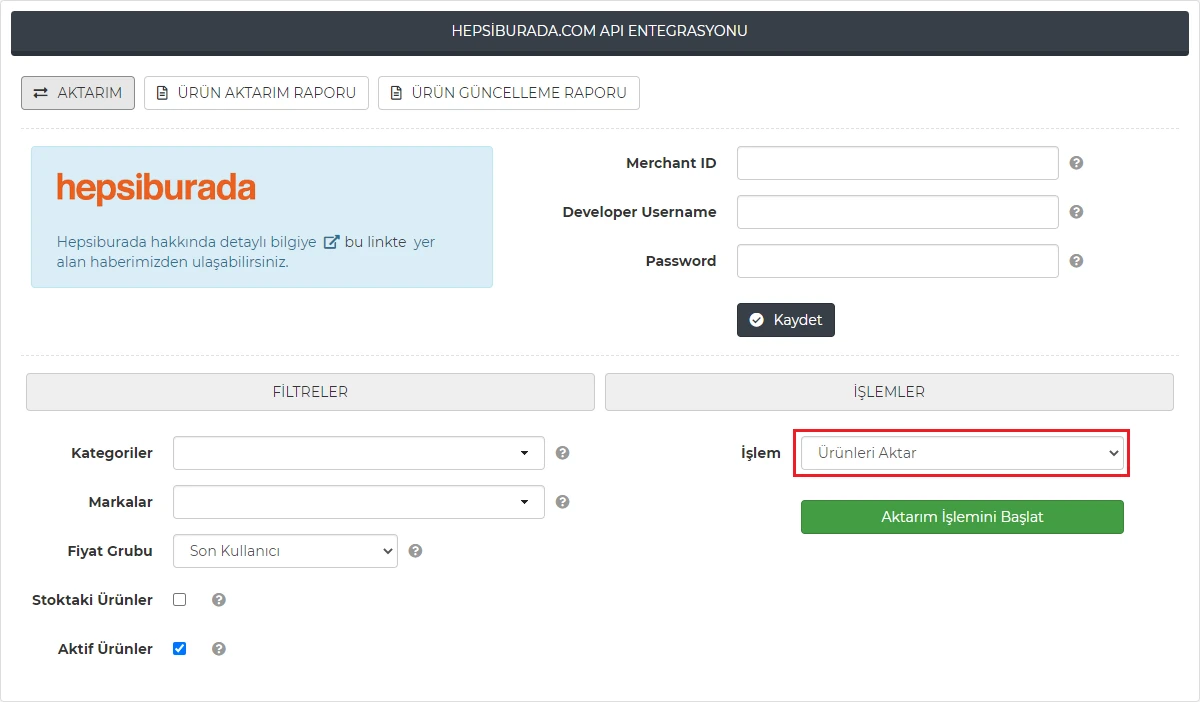The width and height of the screenshot is (1200, 702).
Task: Enable the Stoktaki Ürünler checkbox
Action: (179, 599)
